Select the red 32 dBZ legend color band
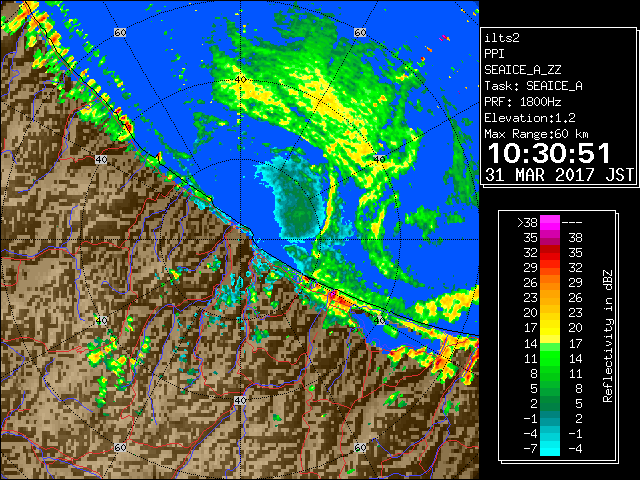 click(550, 253)
